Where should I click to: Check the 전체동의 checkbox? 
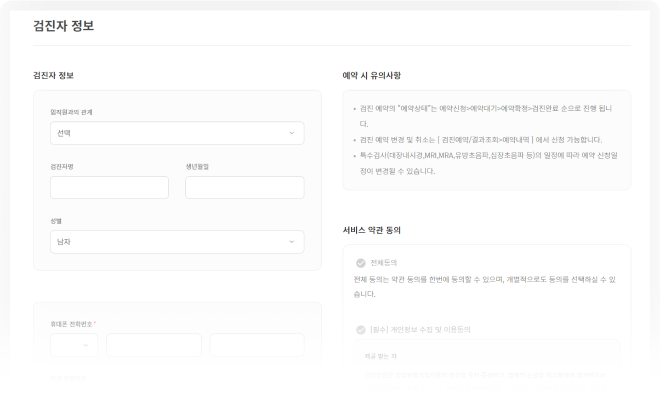tap(361, 263)
